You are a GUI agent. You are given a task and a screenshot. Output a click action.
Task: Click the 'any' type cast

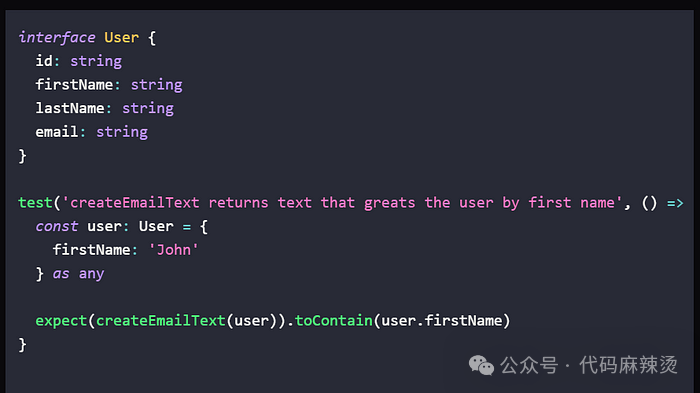[92, 274]
